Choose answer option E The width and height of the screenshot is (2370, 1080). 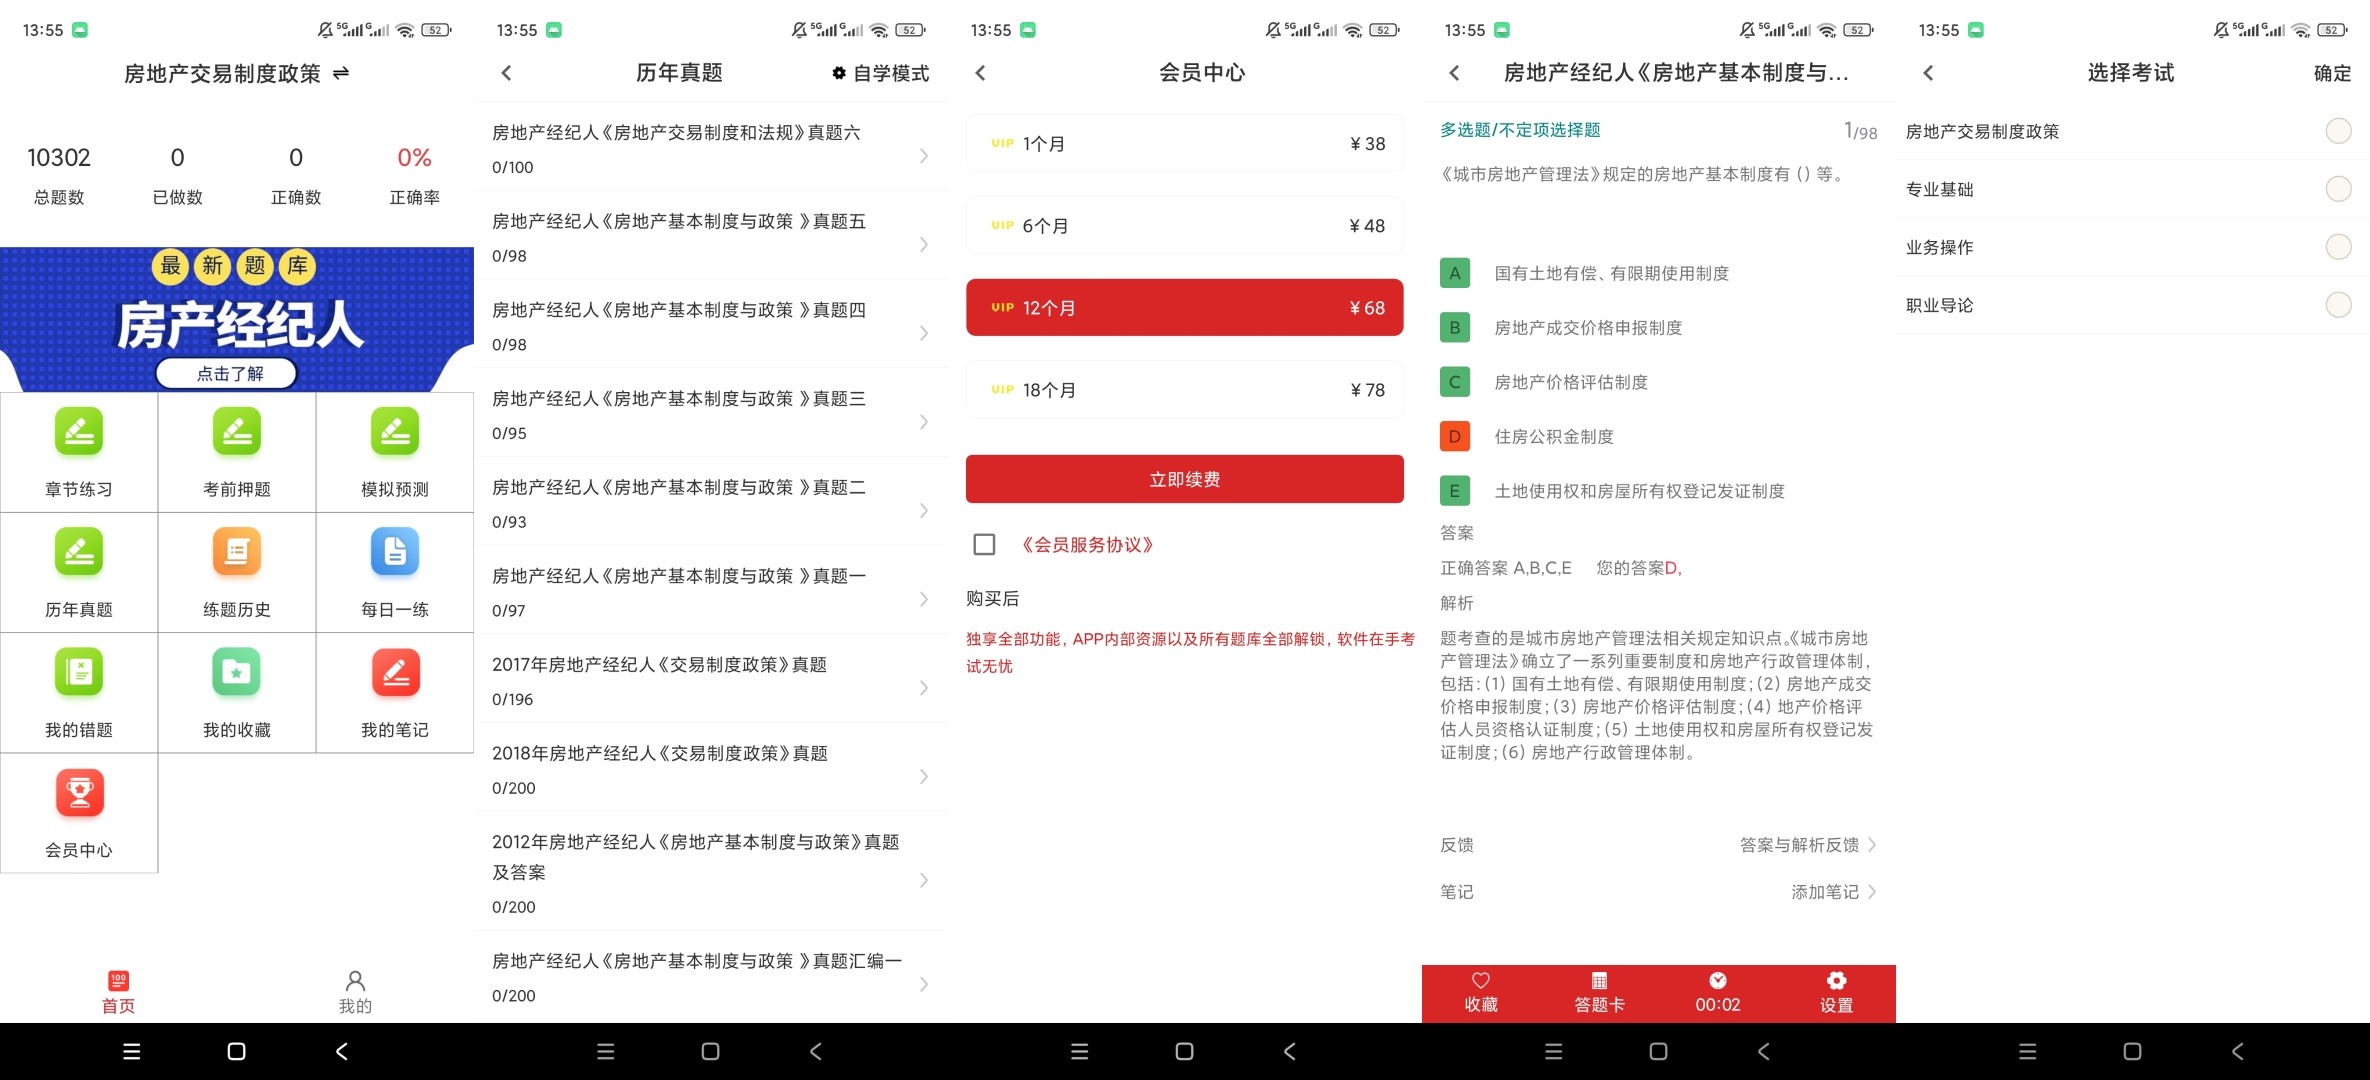tap(1455, 491)
